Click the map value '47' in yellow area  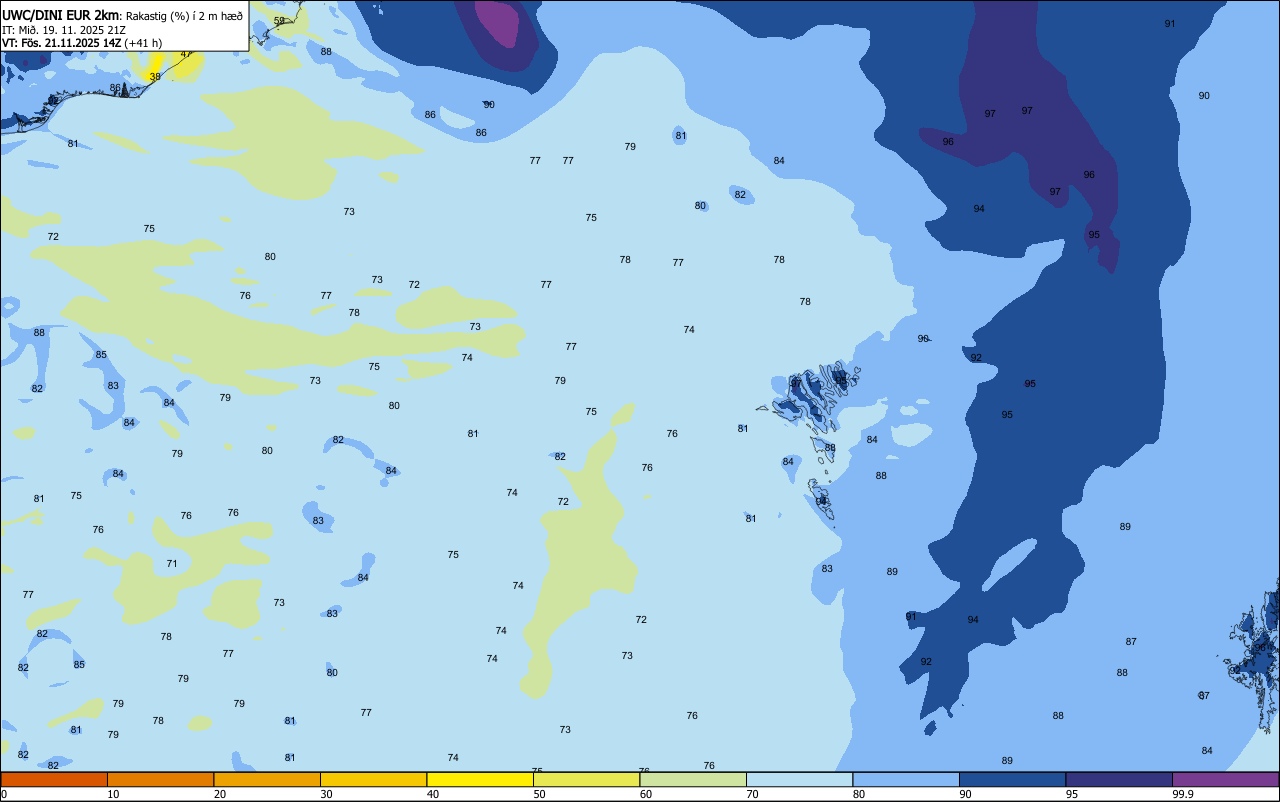tap(186, 54)
